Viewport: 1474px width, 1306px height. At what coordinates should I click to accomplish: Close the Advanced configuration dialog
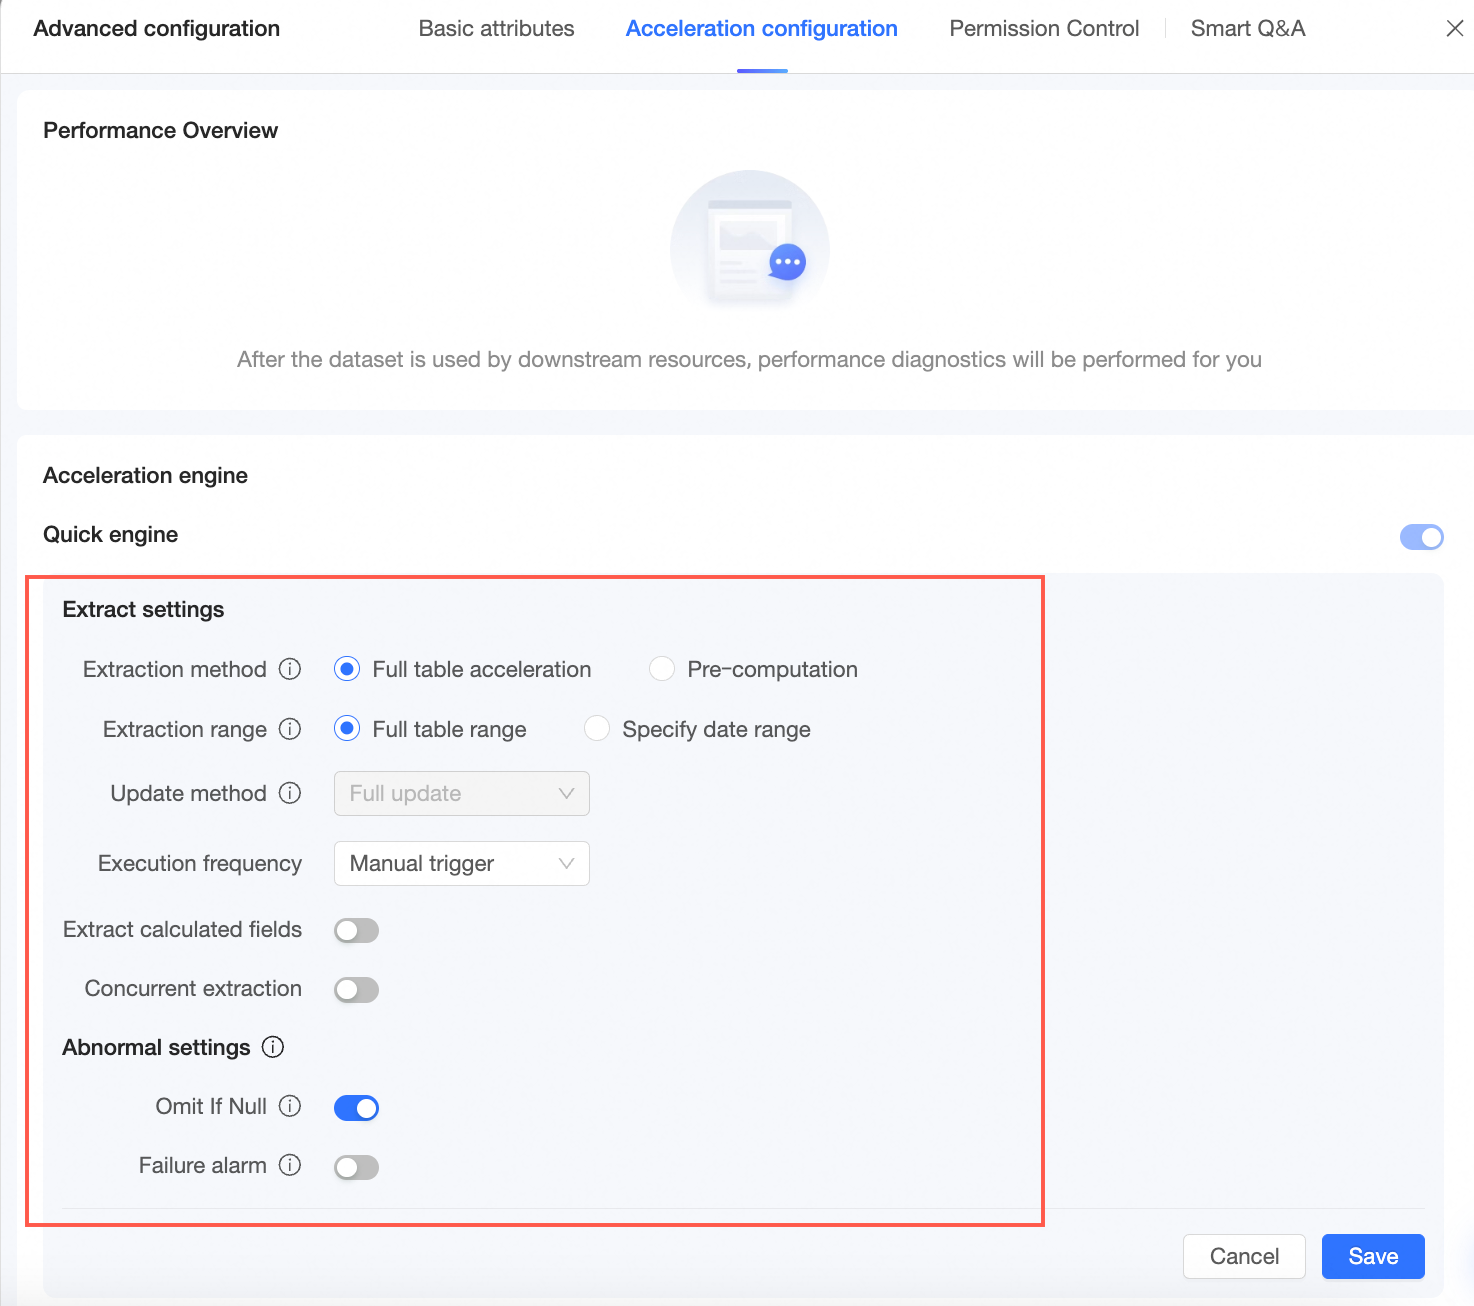pyautogui.click(x=1455, y=28)
